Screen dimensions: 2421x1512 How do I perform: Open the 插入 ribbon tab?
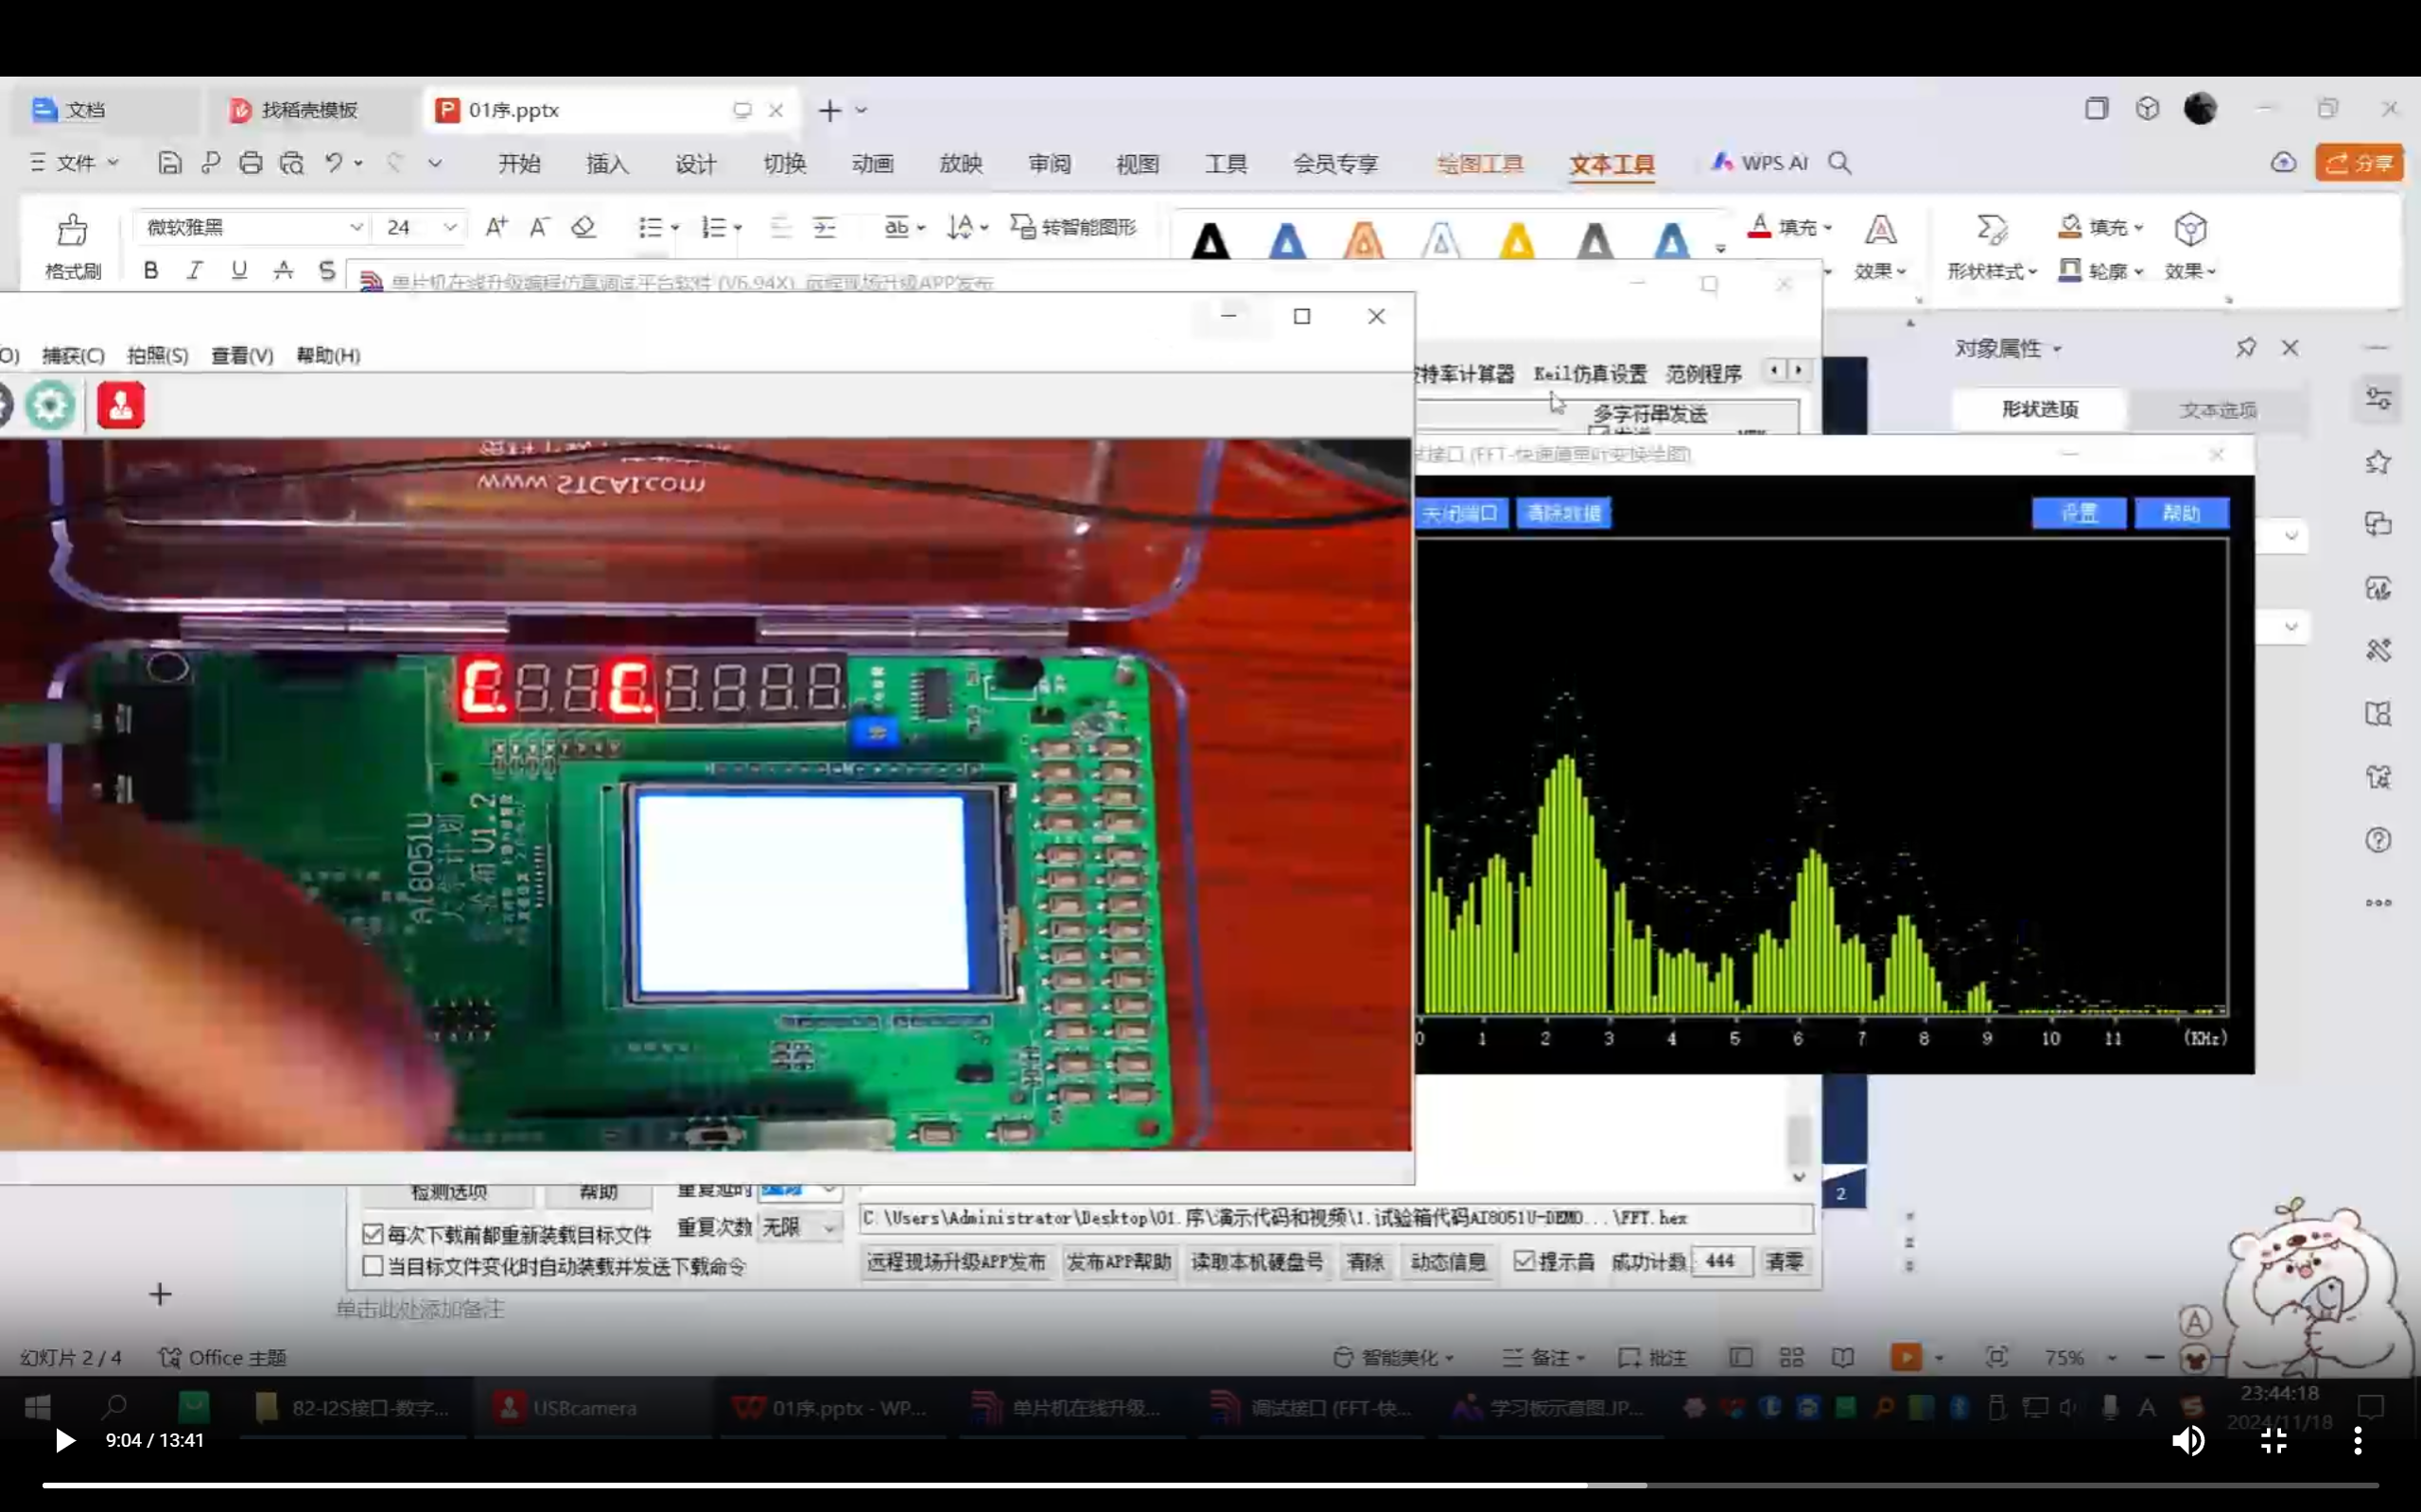pos(607,163)
